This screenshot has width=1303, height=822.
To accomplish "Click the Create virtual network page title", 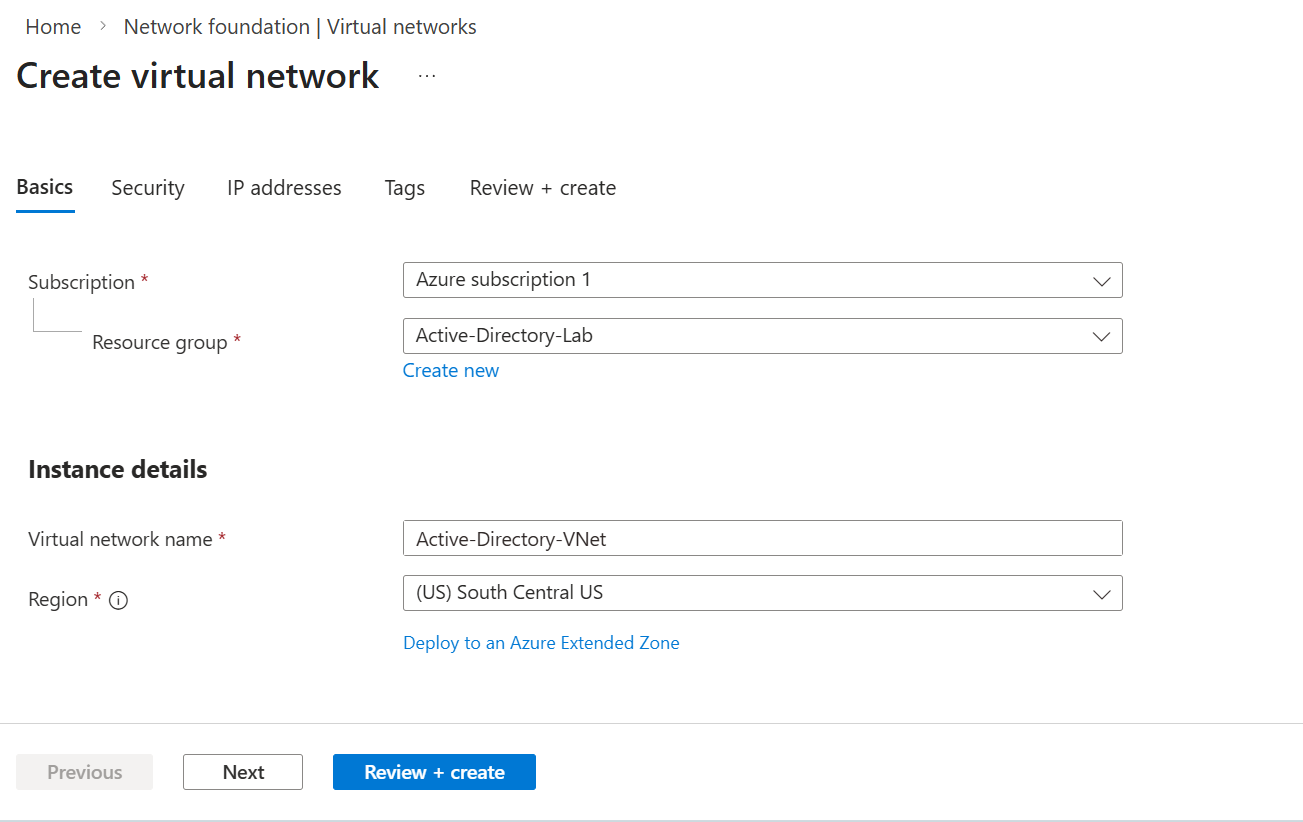I will click(x=198, y=76).
